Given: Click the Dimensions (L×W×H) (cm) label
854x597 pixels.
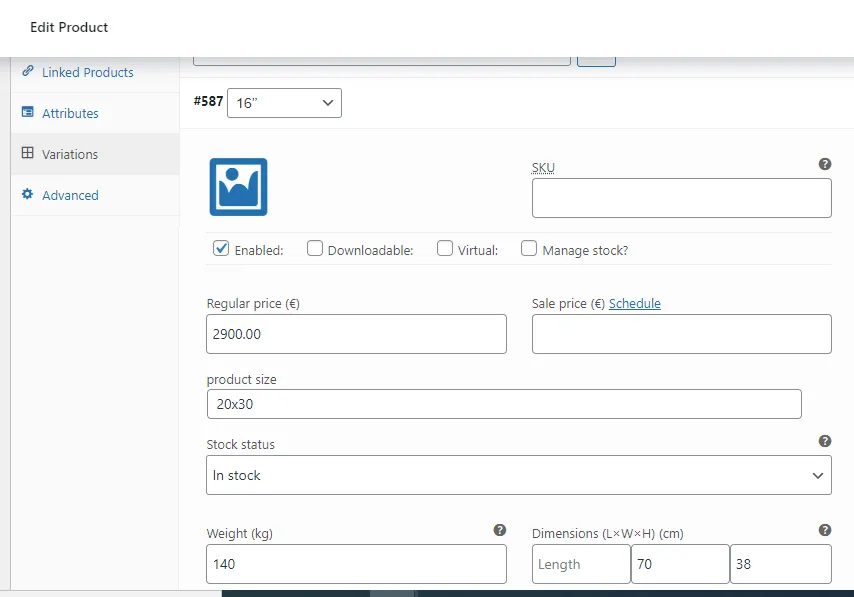Looking at the screenshot, I should click(608, 533).
